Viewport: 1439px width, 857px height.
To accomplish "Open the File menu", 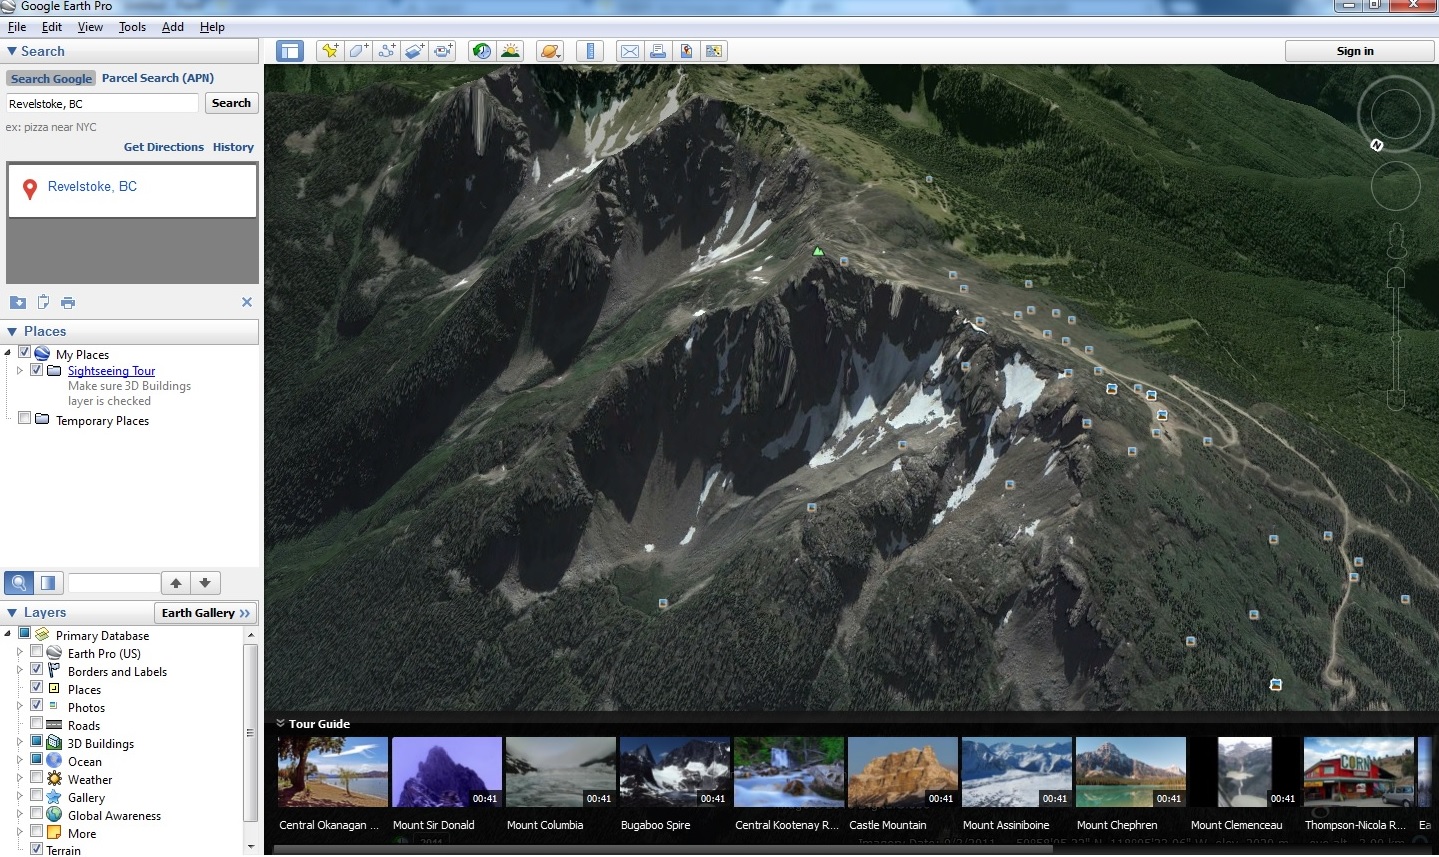I will coord(17,27).
